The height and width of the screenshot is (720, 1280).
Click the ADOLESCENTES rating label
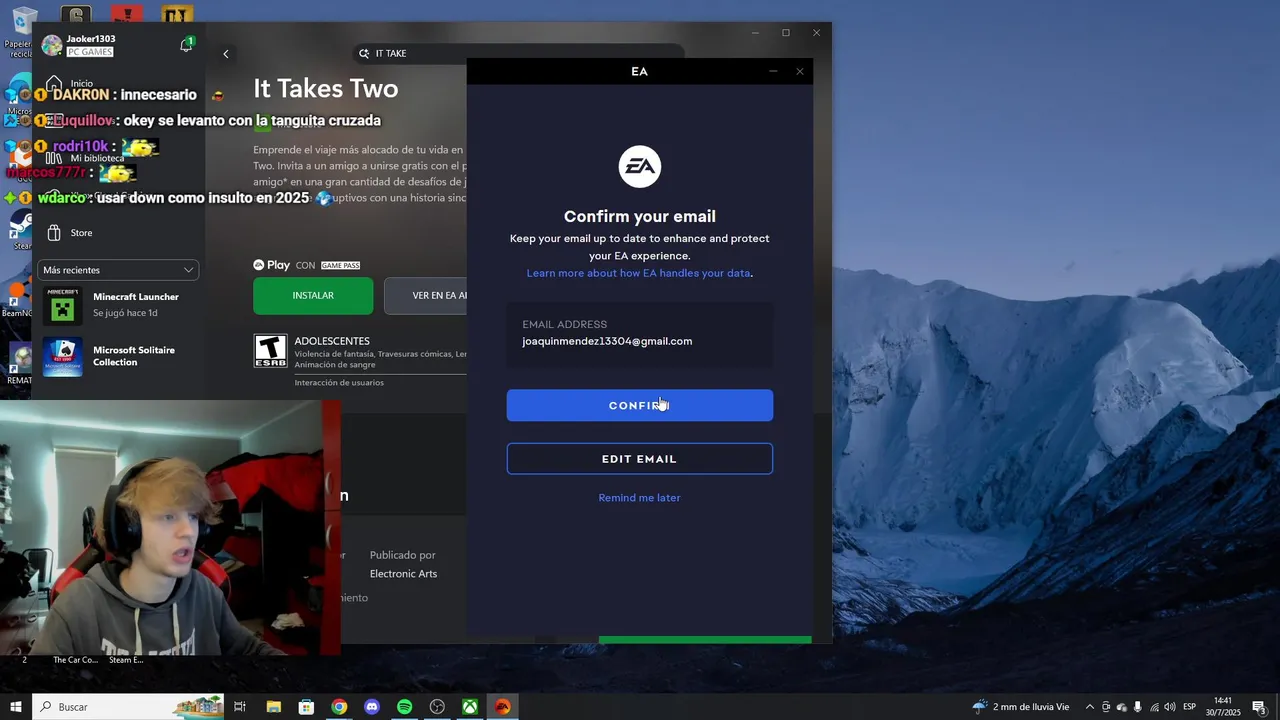click(x=332, y=341)
